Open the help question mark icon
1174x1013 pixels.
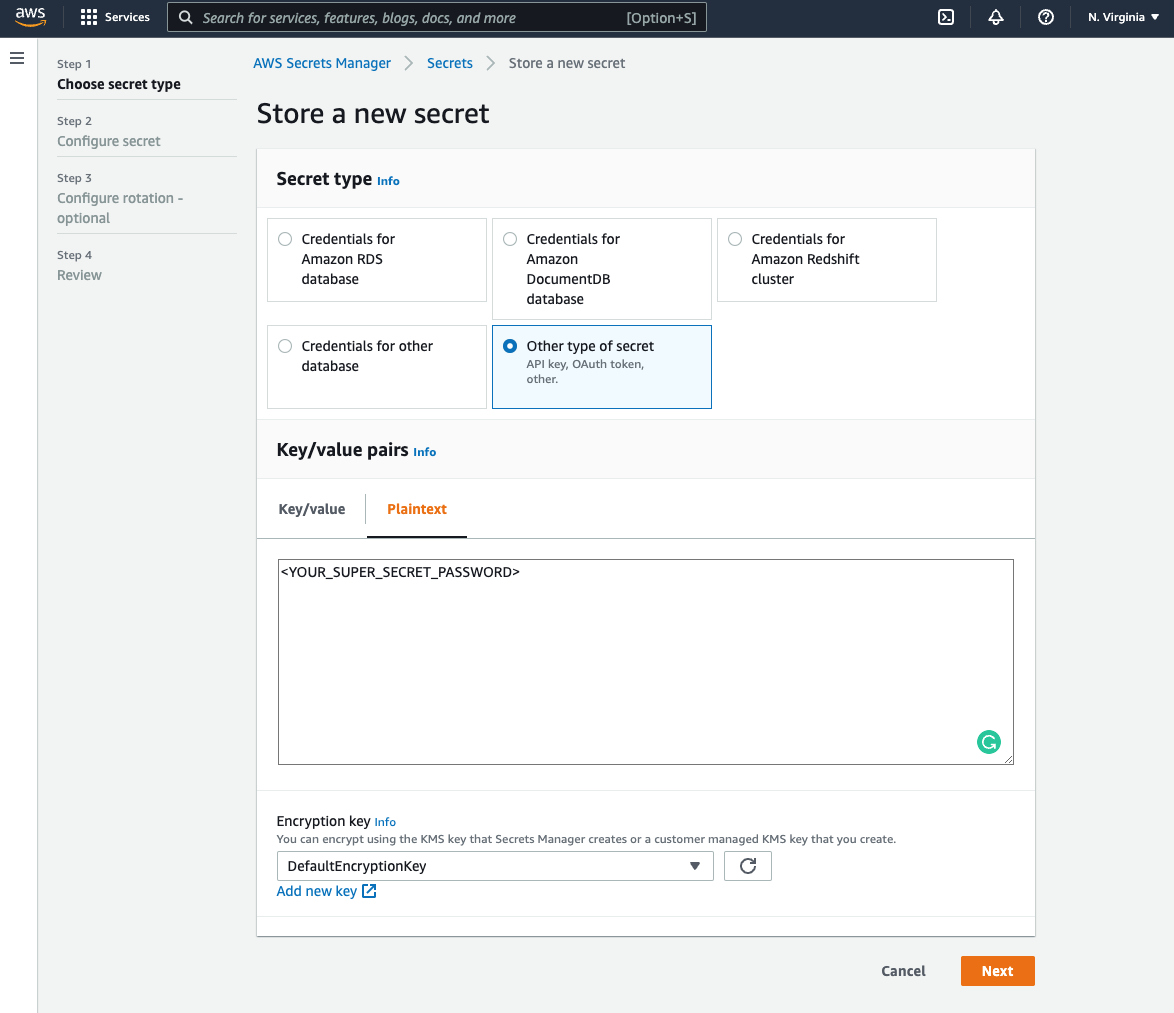click(x=1045, y=17)
